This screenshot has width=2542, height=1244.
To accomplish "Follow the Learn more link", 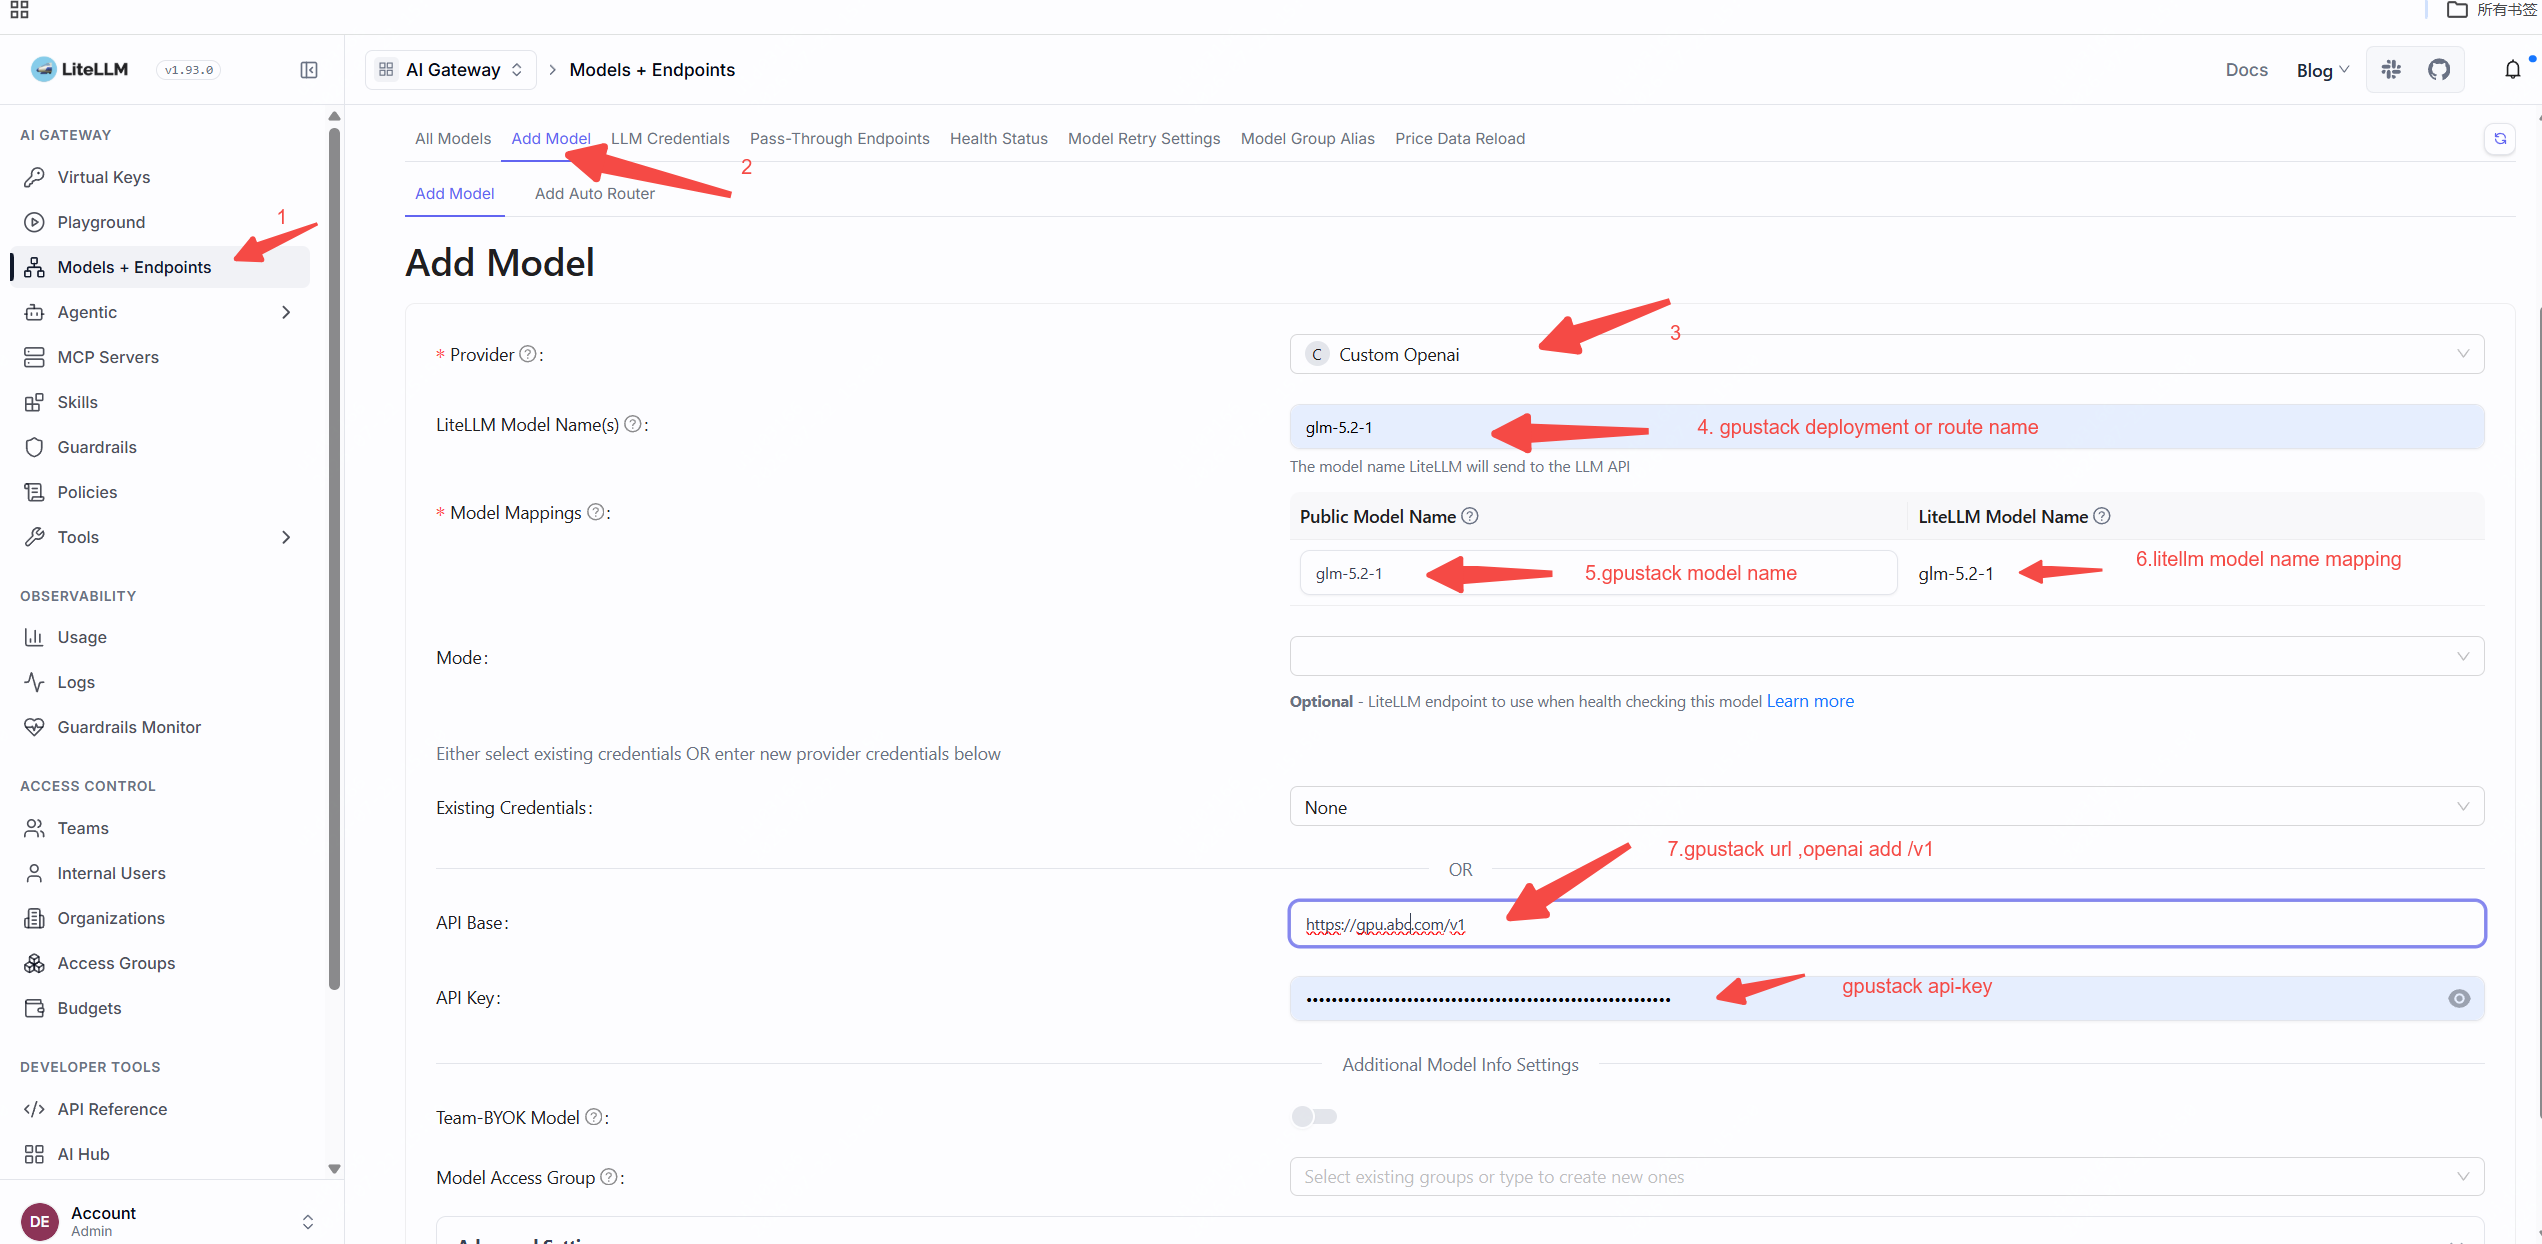I will coord(1810,701).
